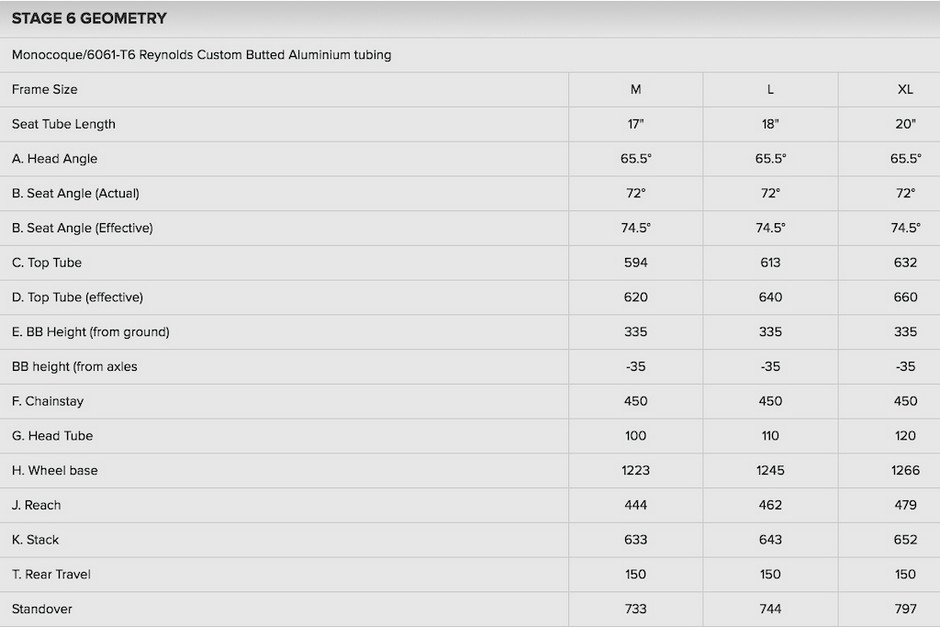Click the A. Head Angle row label
This screenshot has height=627, width=940.
click(55, 159)
